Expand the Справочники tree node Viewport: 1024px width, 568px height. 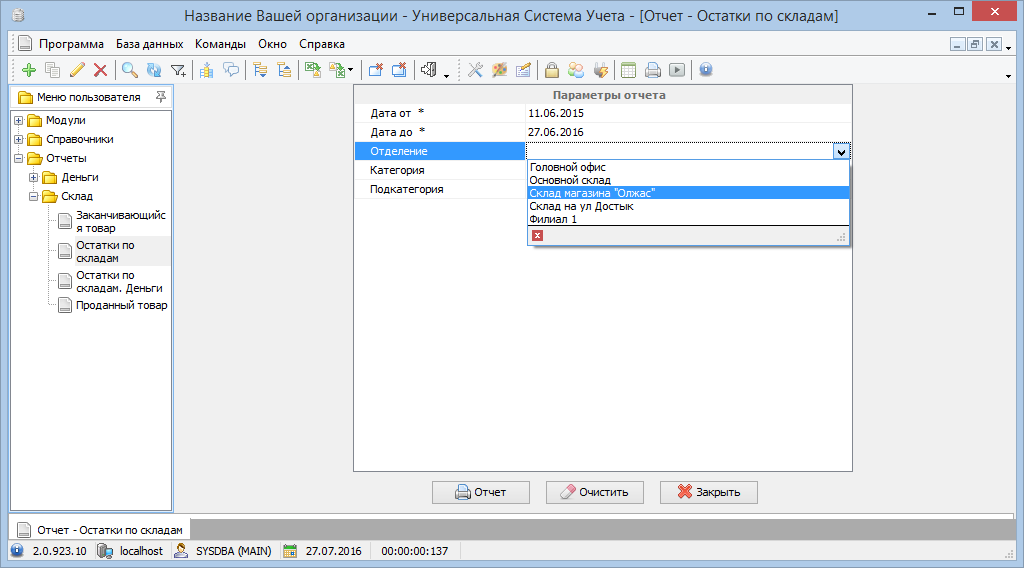(19, 139)
